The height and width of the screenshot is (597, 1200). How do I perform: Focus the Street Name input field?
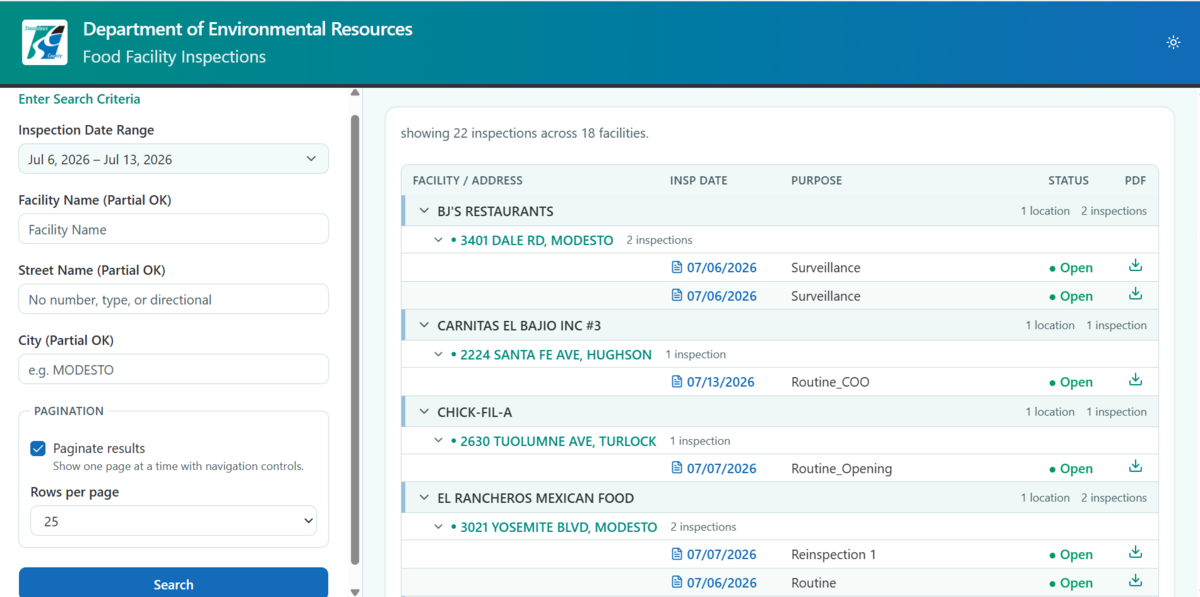pyautogui.click(x=173, y=299)
